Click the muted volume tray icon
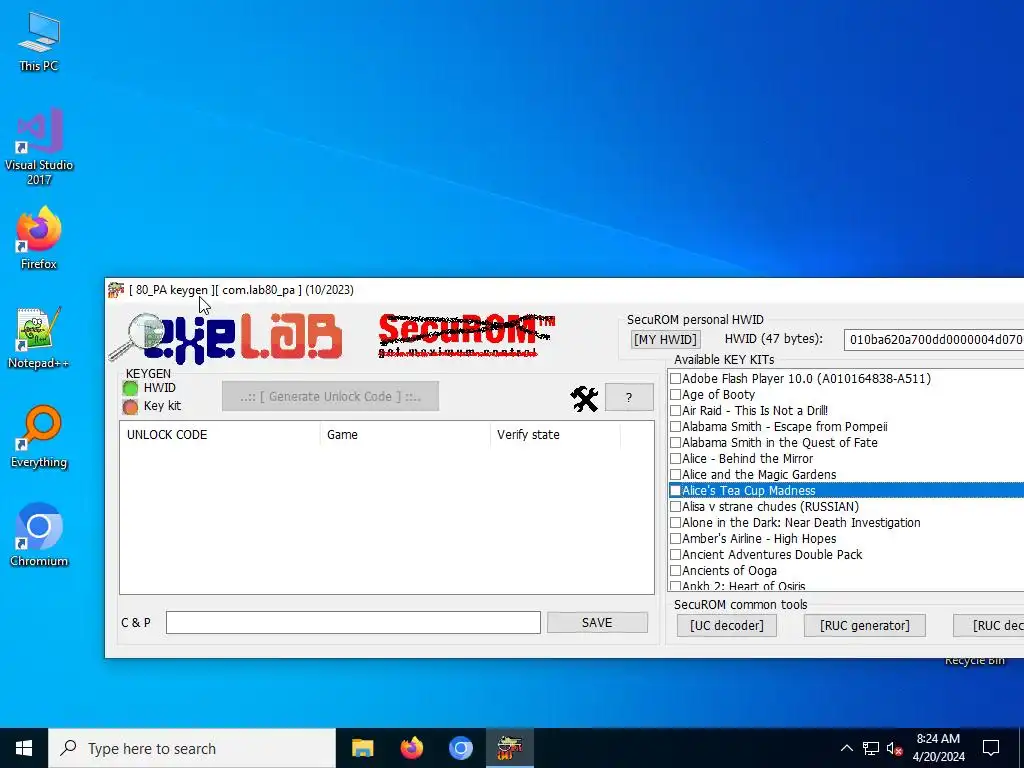 (x=895, y=748)
